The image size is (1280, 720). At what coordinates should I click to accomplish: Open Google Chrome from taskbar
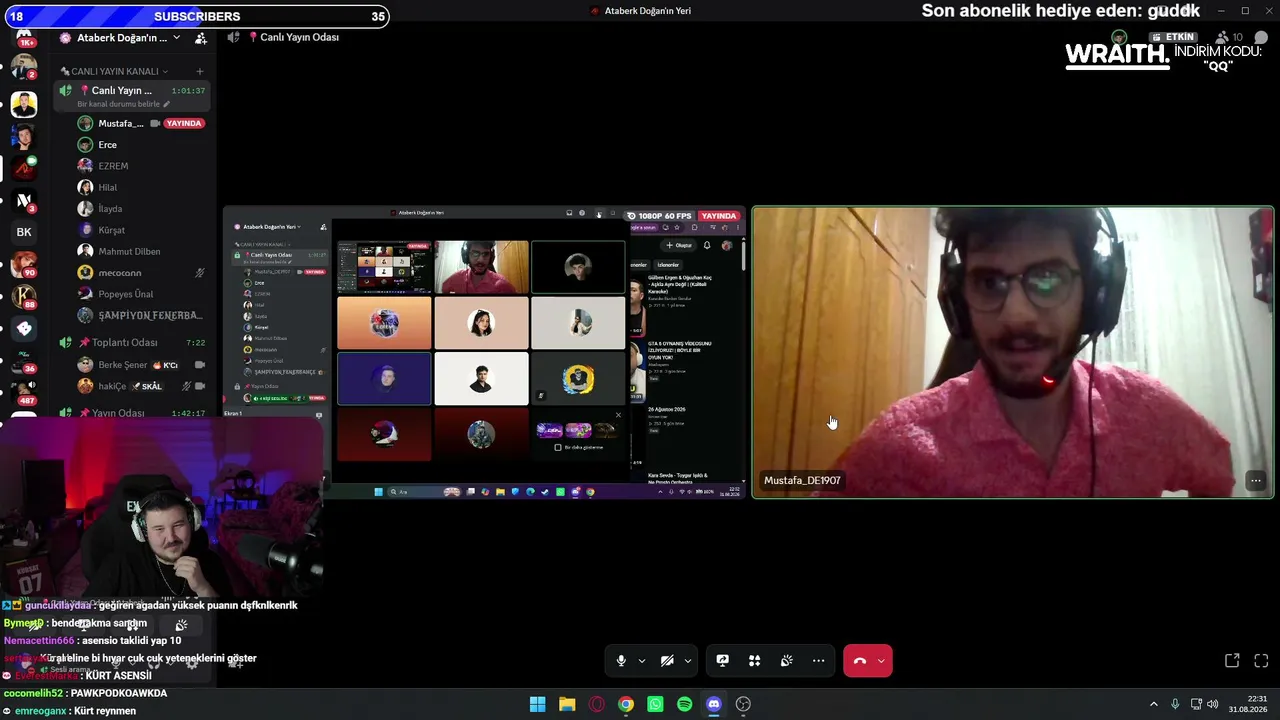click(626, 704)
